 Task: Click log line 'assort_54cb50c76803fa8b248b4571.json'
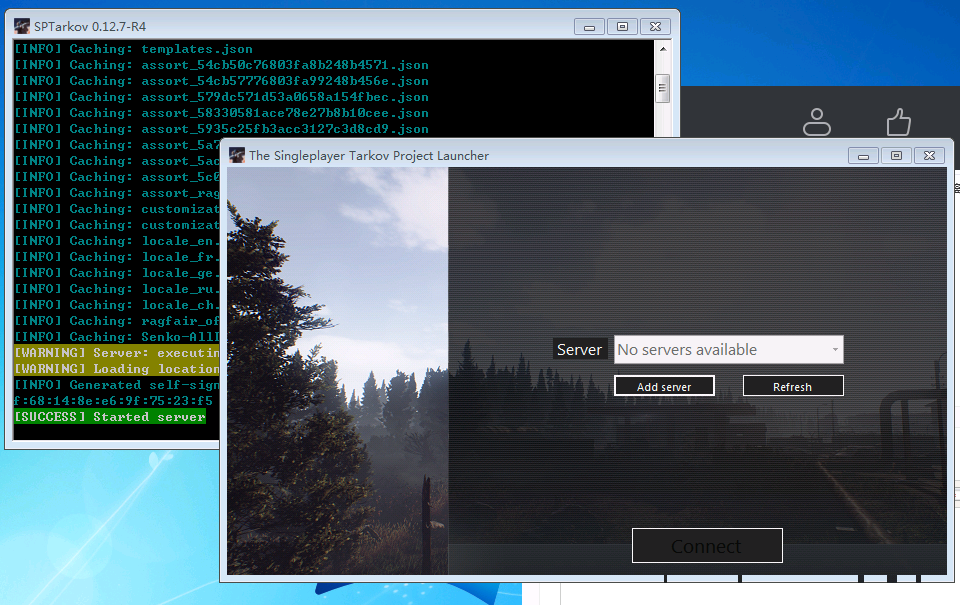(221, 65)
